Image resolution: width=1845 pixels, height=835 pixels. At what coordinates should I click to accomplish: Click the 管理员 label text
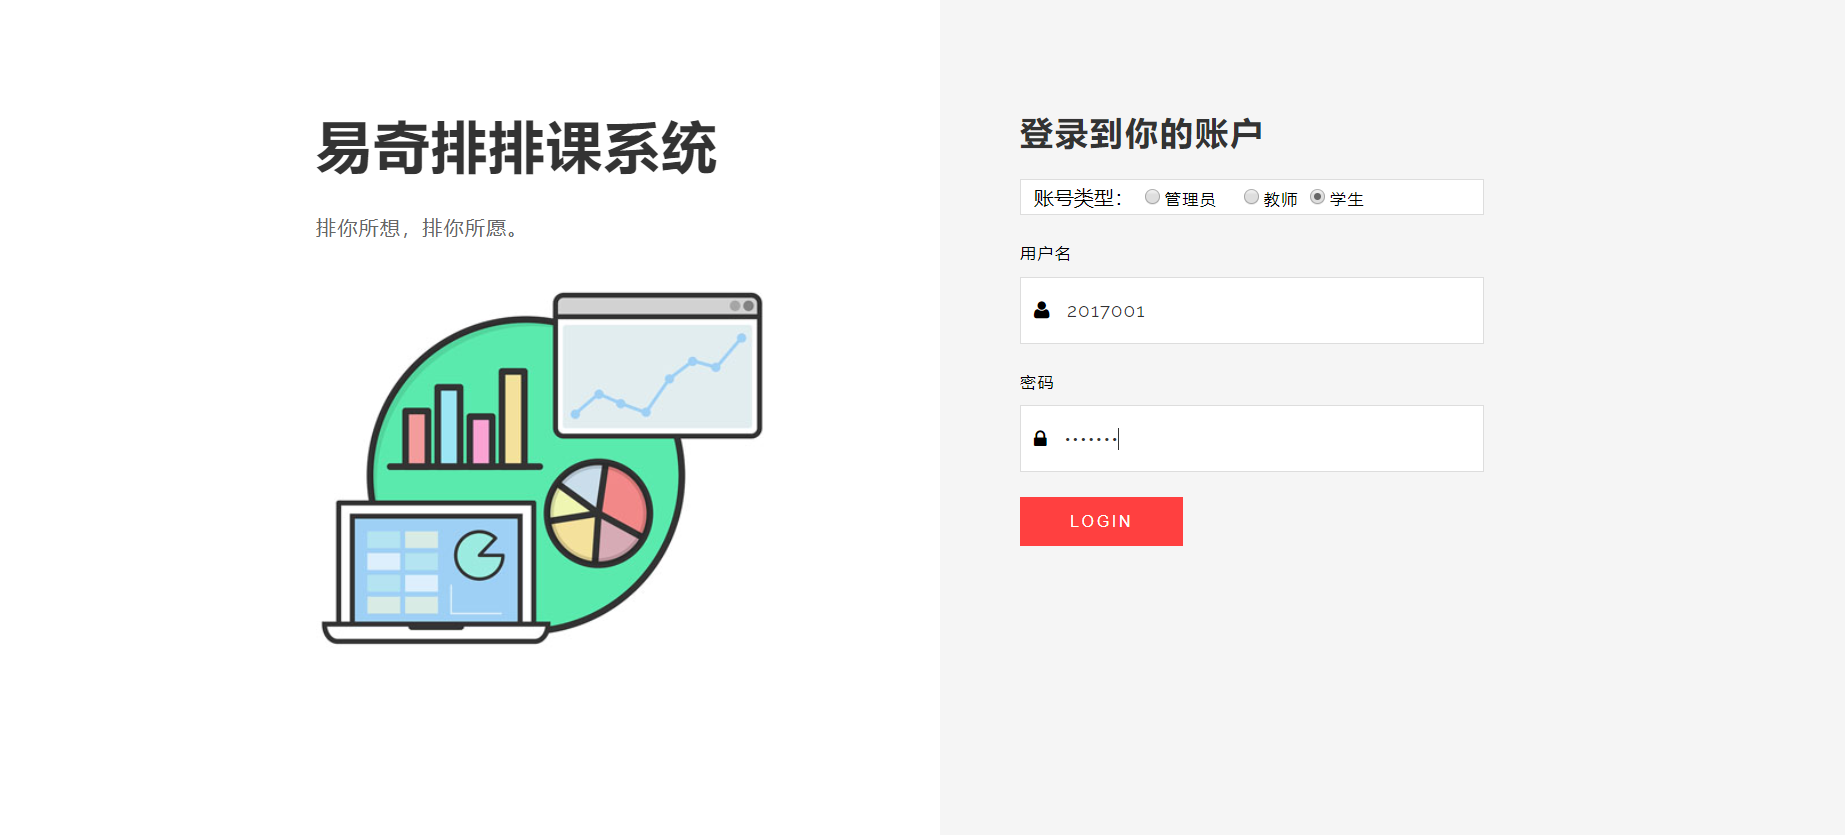(1190, 199)
